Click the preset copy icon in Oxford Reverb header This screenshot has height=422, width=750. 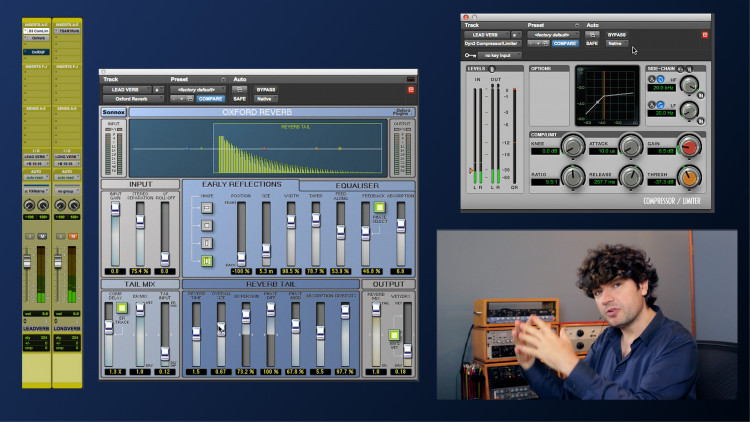point(190,99)
